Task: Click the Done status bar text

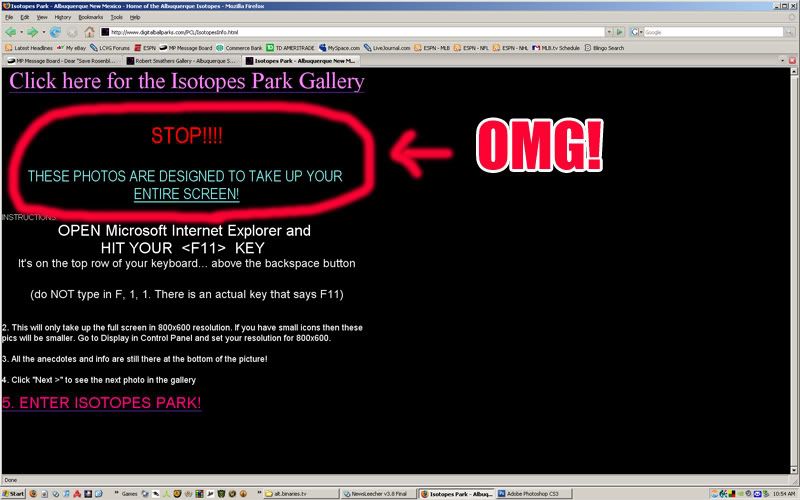Action: tap(11, 480)
